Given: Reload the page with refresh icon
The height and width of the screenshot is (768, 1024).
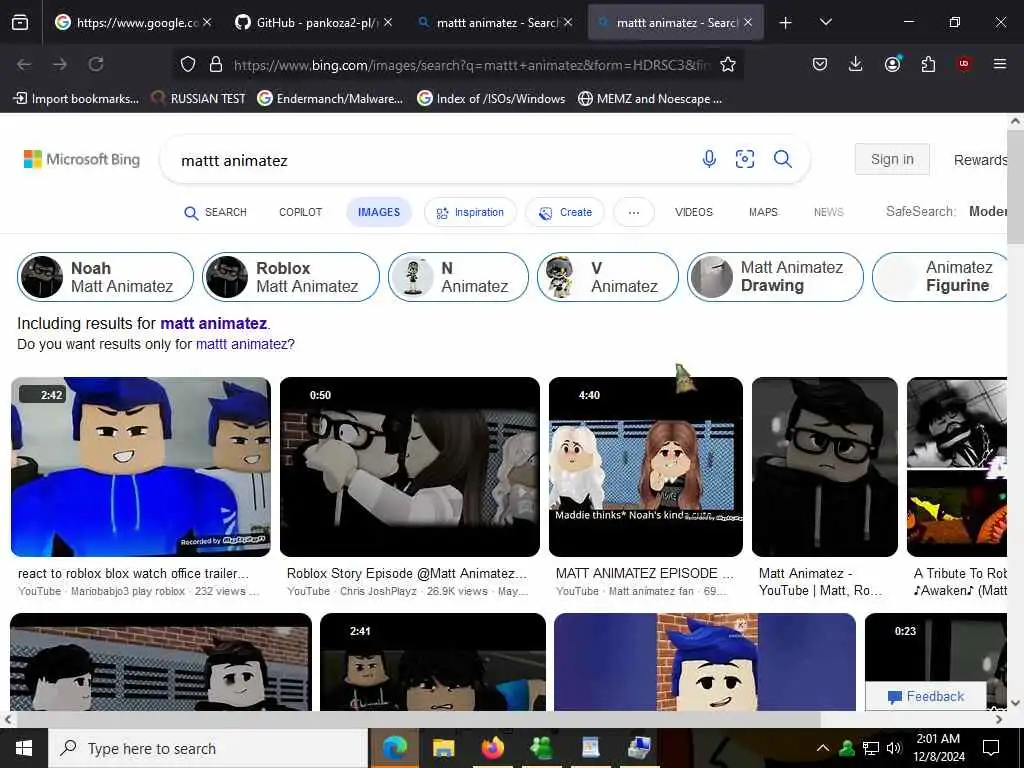Looking at the screenshot, I should (96, 64).
